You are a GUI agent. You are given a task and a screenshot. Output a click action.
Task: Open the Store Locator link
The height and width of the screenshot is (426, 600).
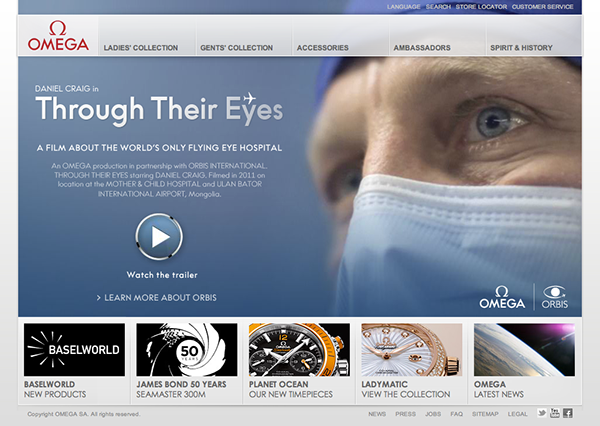(481, 7)
